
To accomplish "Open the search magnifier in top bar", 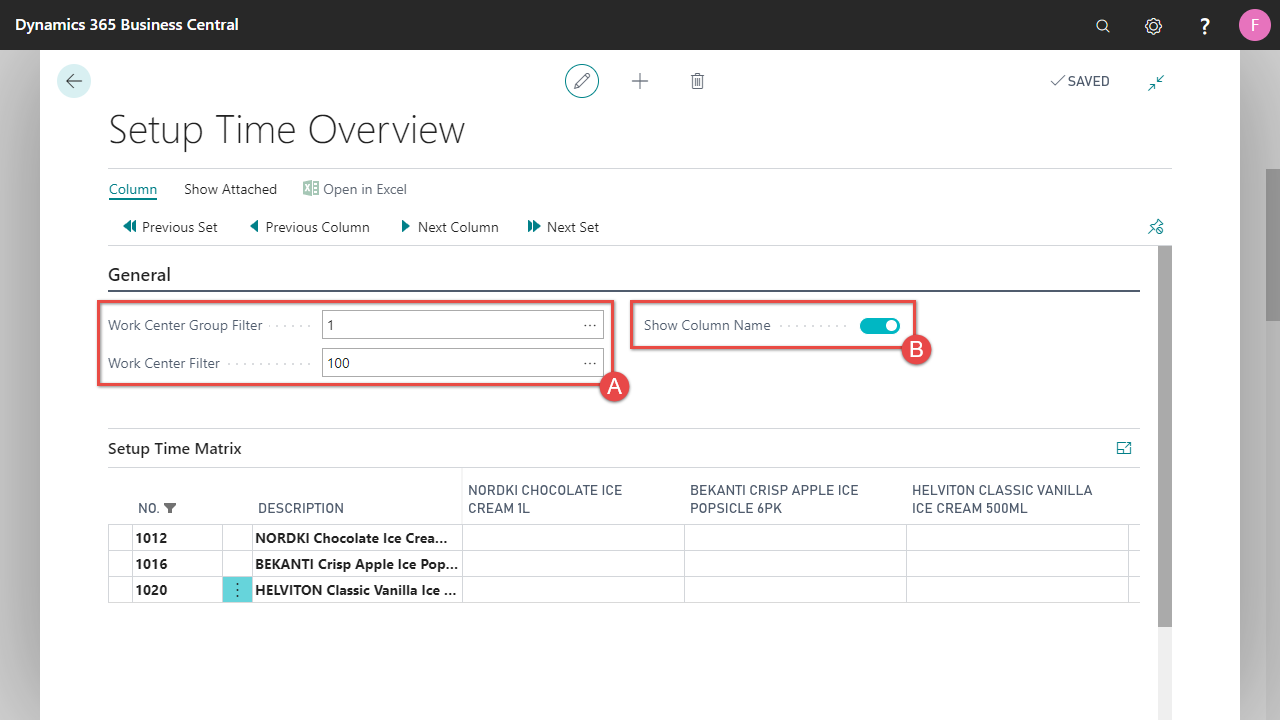I will tap(1103, 26).
